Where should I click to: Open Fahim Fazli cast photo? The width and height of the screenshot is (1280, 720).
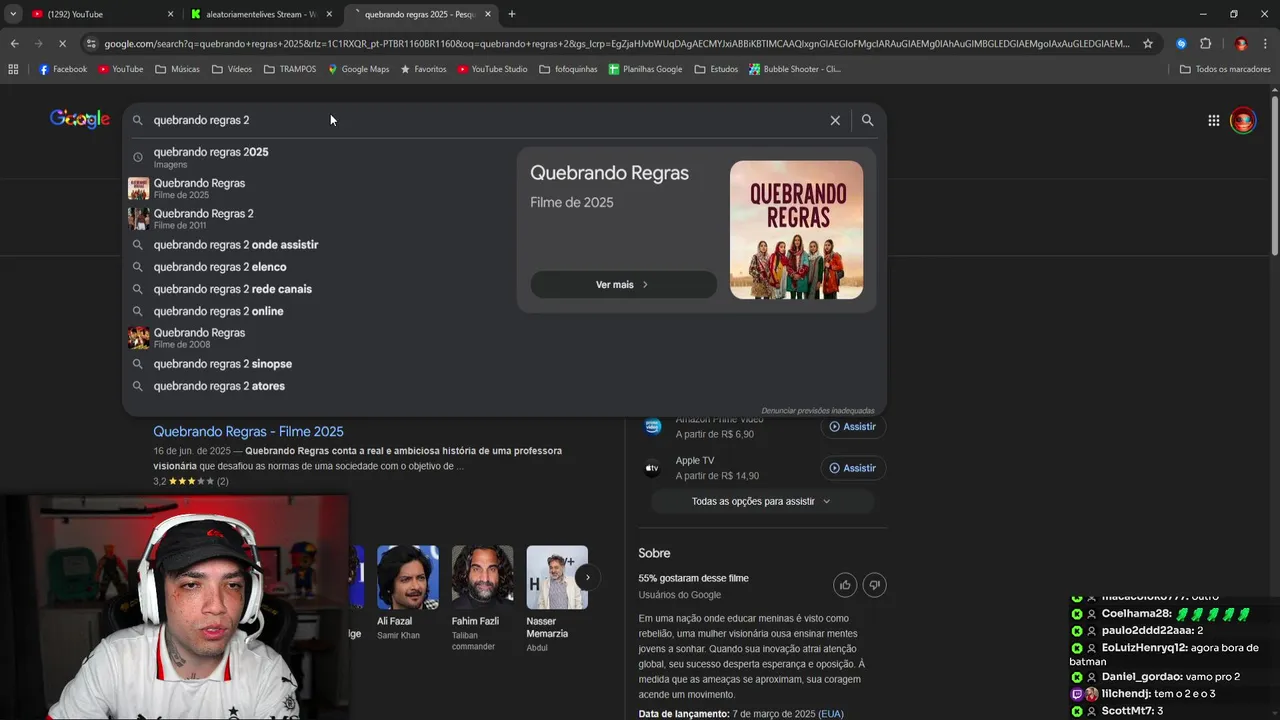click(482, 577)
